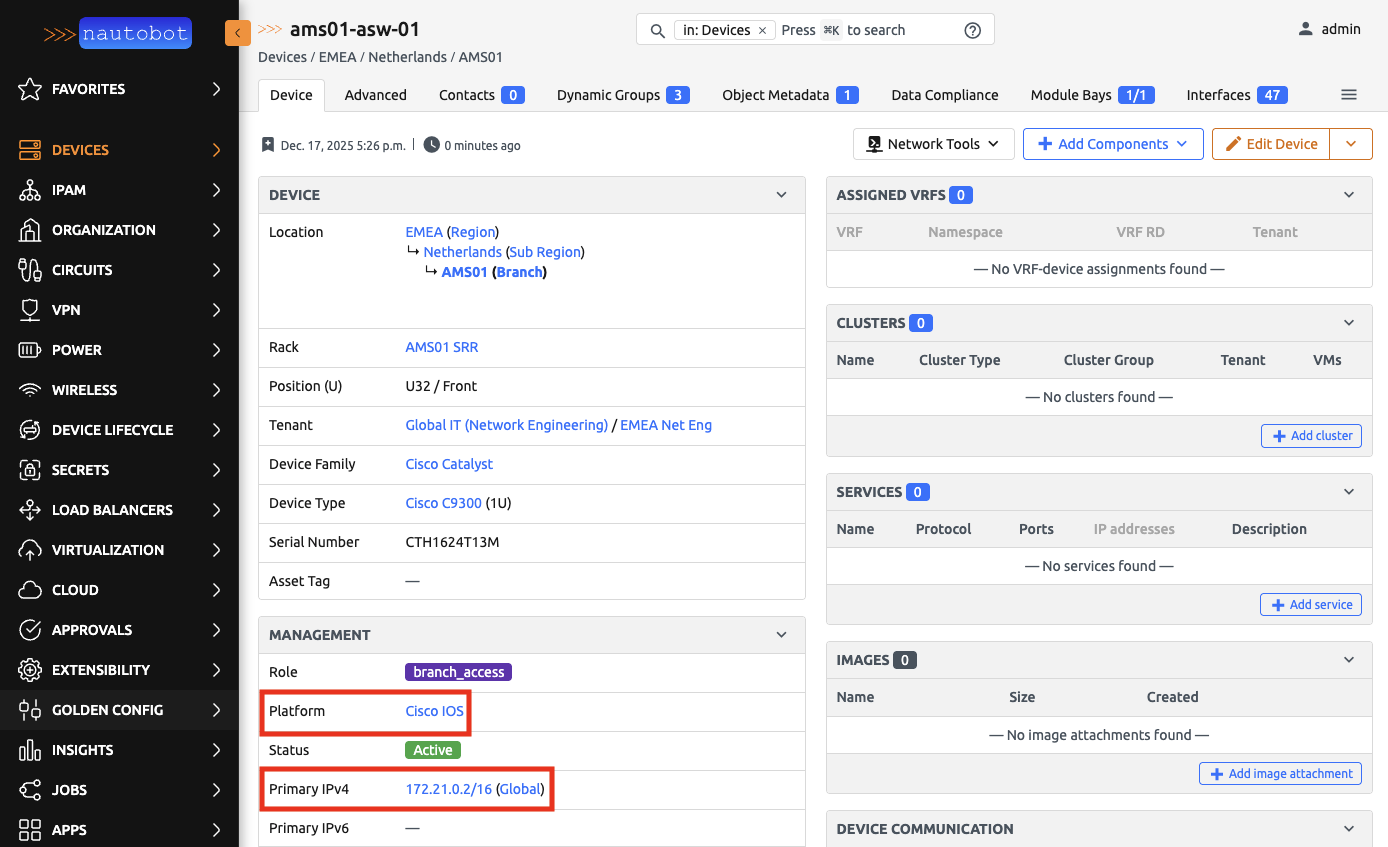This screenshot has height=847, width=1388.
Task: Open the AMS01 SRR rack link
Action: click(441, 347)
